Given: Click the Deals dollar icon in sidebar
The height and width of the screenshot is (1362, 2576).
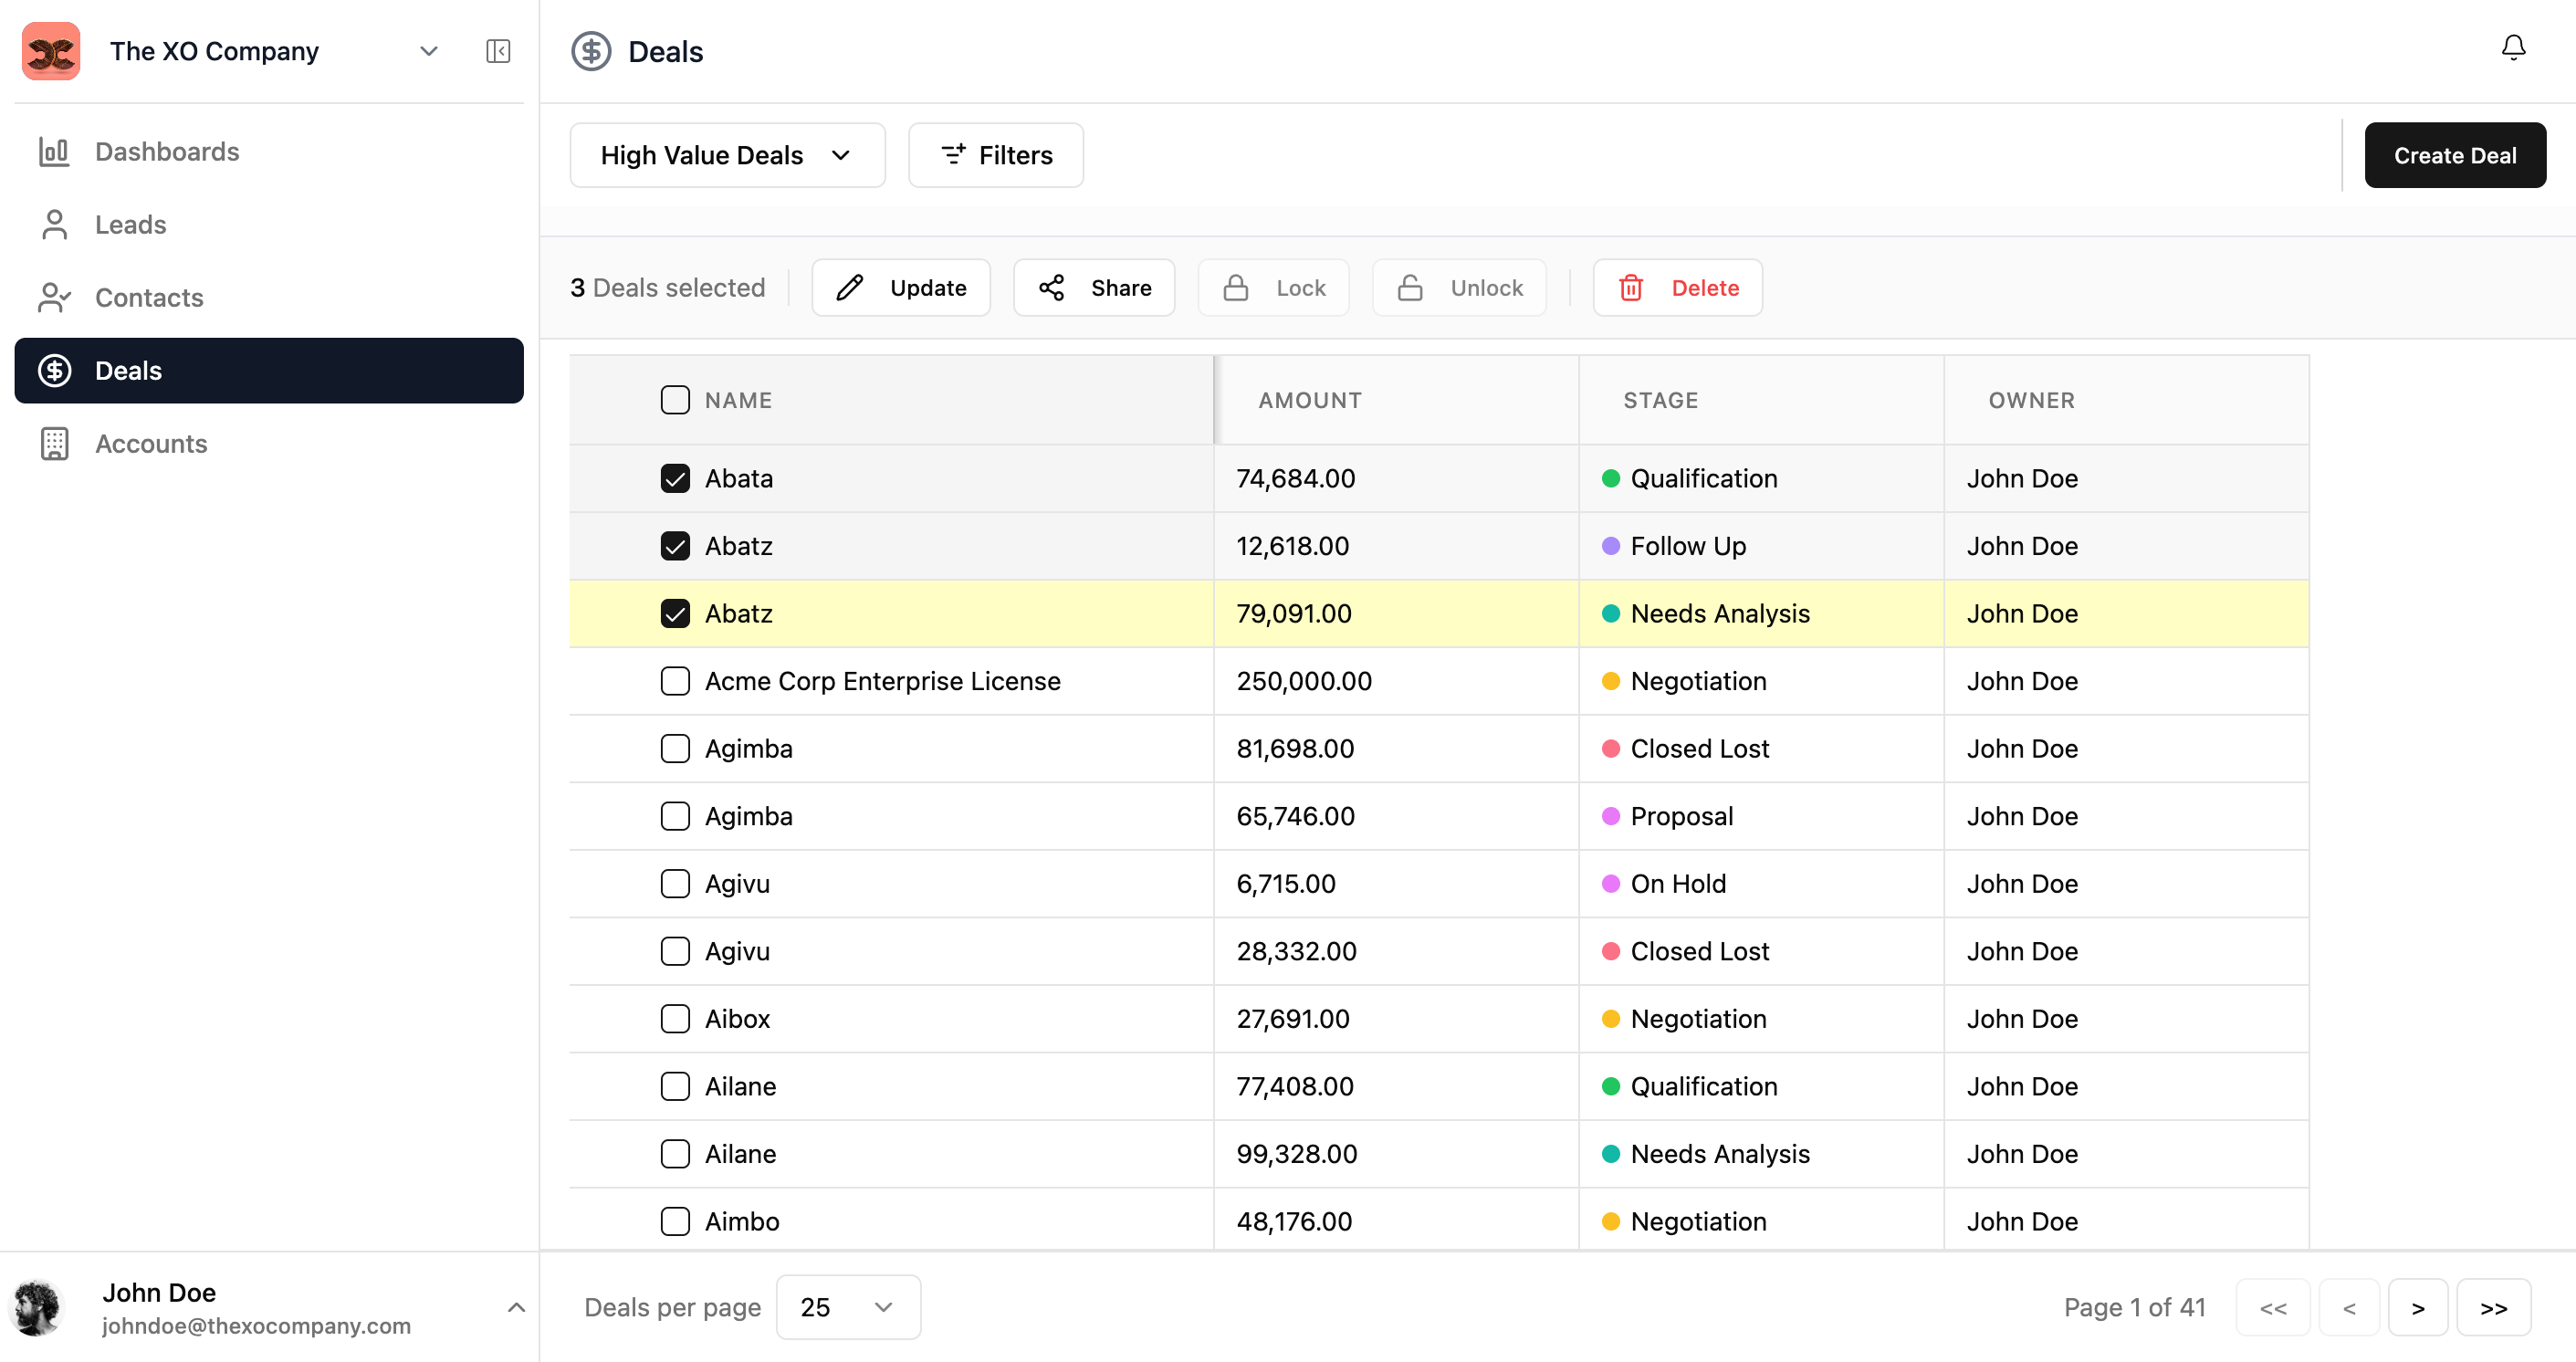Looking at the screenshot, I should point(54,370).
